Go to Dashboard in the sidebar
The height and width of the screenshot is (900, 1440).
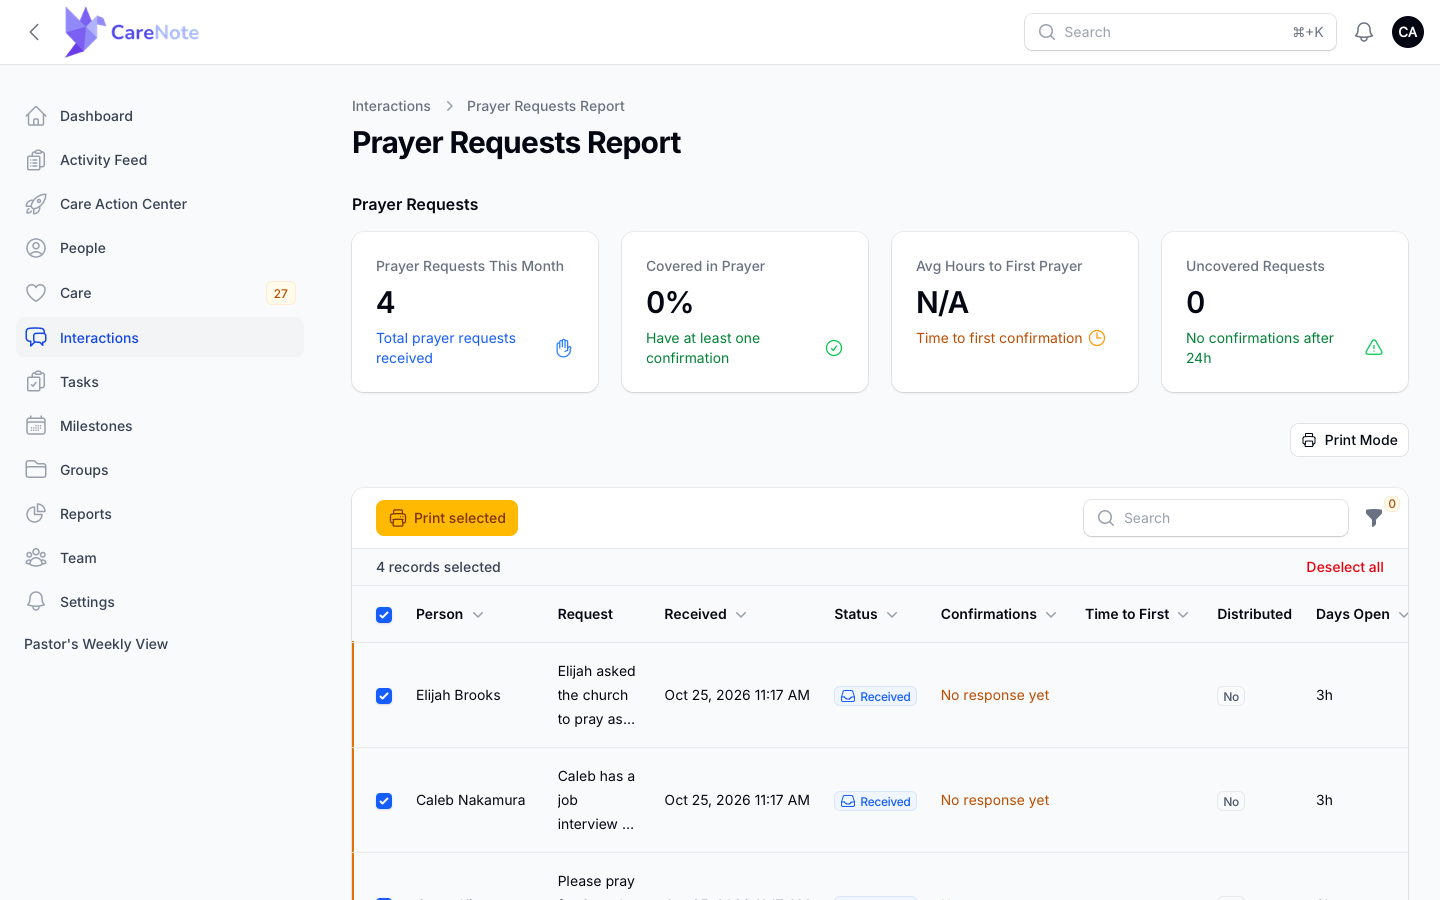[x=160, y=116]
